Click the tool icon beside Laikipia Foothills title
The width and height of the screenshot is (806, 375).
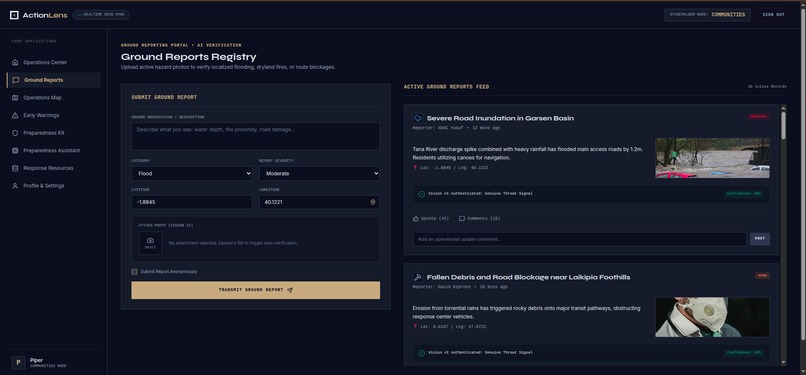418,277
